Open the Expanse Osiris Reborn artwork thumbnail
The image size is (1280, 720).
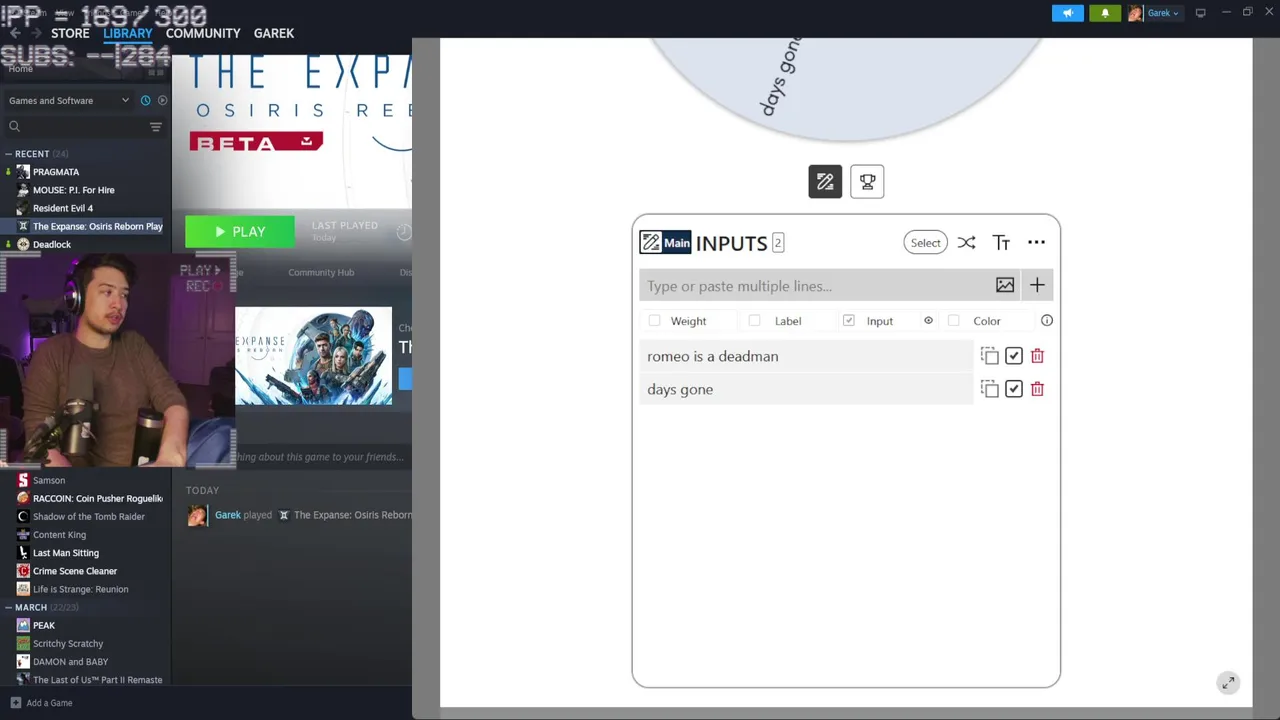coord(313,356)
